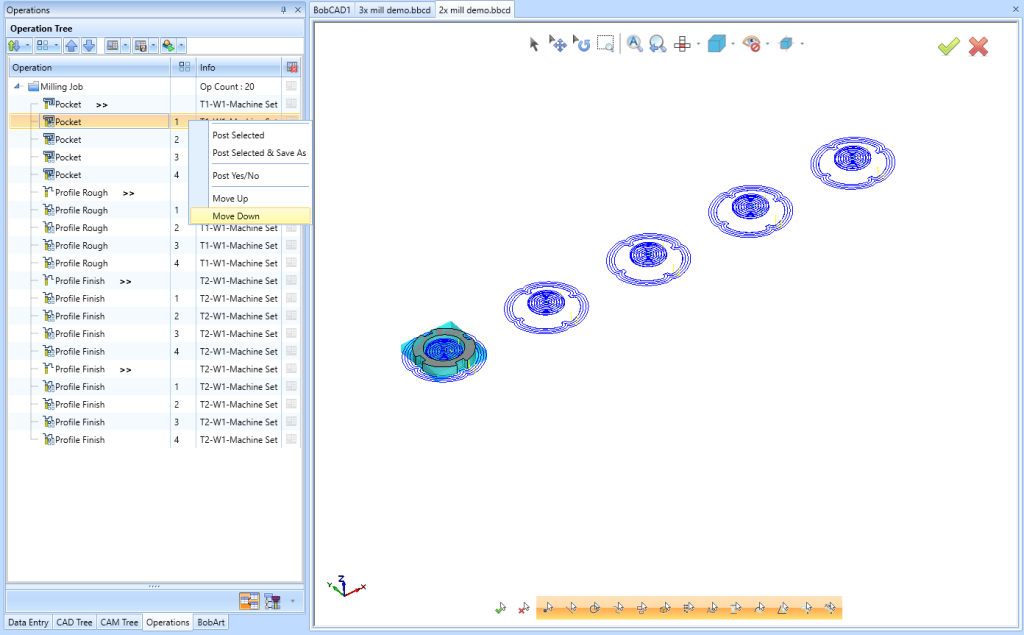
Task: Tick the checkbox beside the first Pocket operation
Action: click(290, 104)
